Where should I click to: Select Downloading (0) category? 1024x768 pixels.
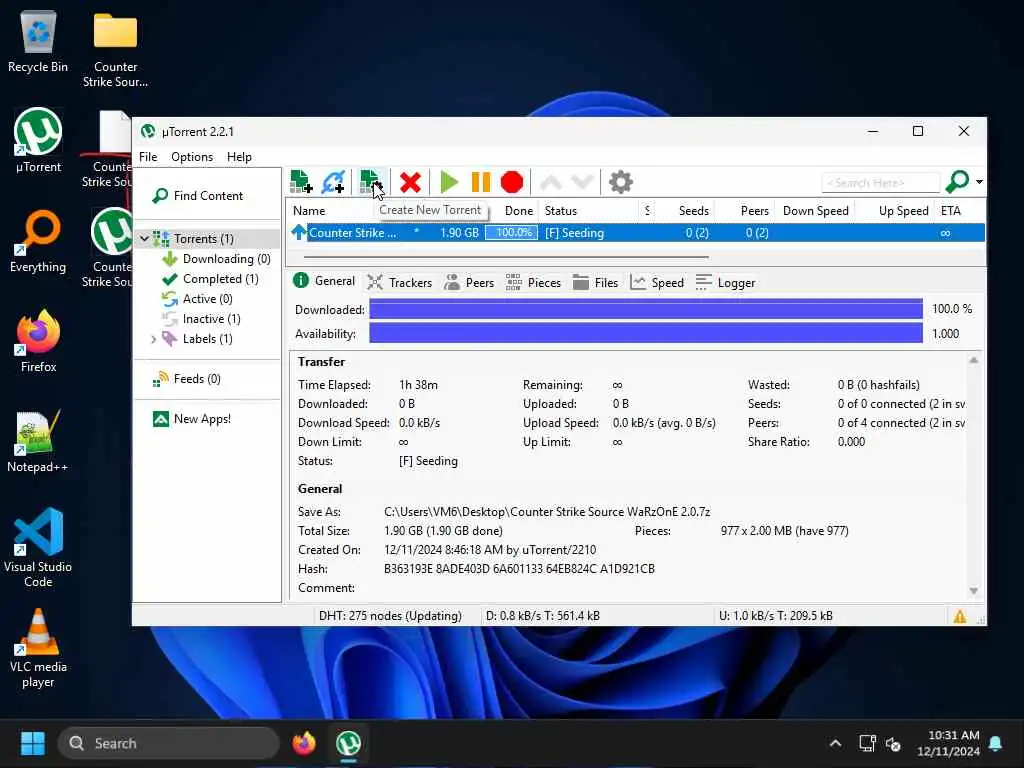click(x=226, y=259)
